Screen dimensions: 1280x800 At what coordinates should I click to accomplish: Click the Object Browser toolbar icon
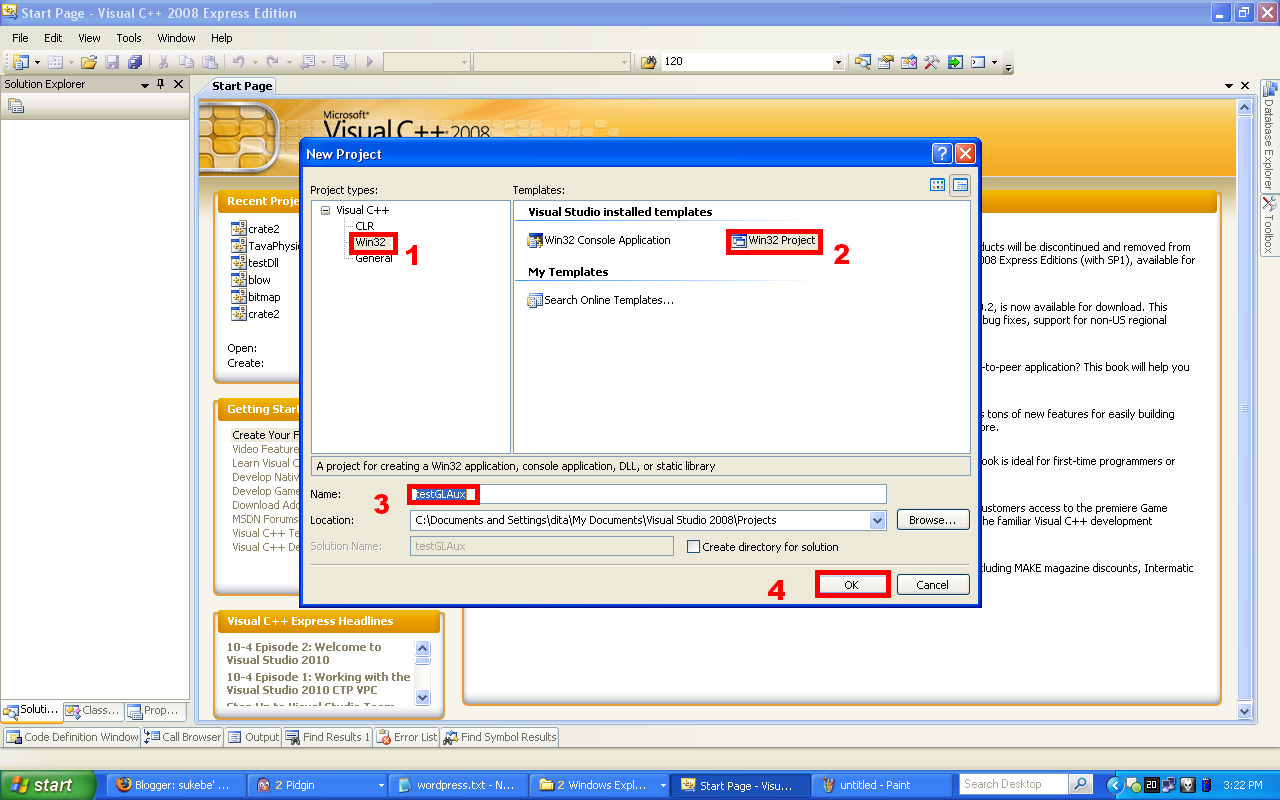[x=909, y=62]
